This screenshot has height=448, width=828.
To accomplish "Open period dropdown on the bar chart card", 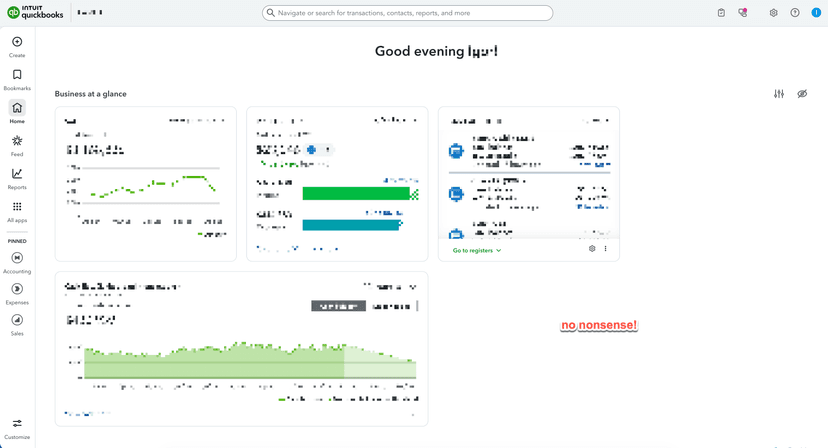I will pos(396,120).
